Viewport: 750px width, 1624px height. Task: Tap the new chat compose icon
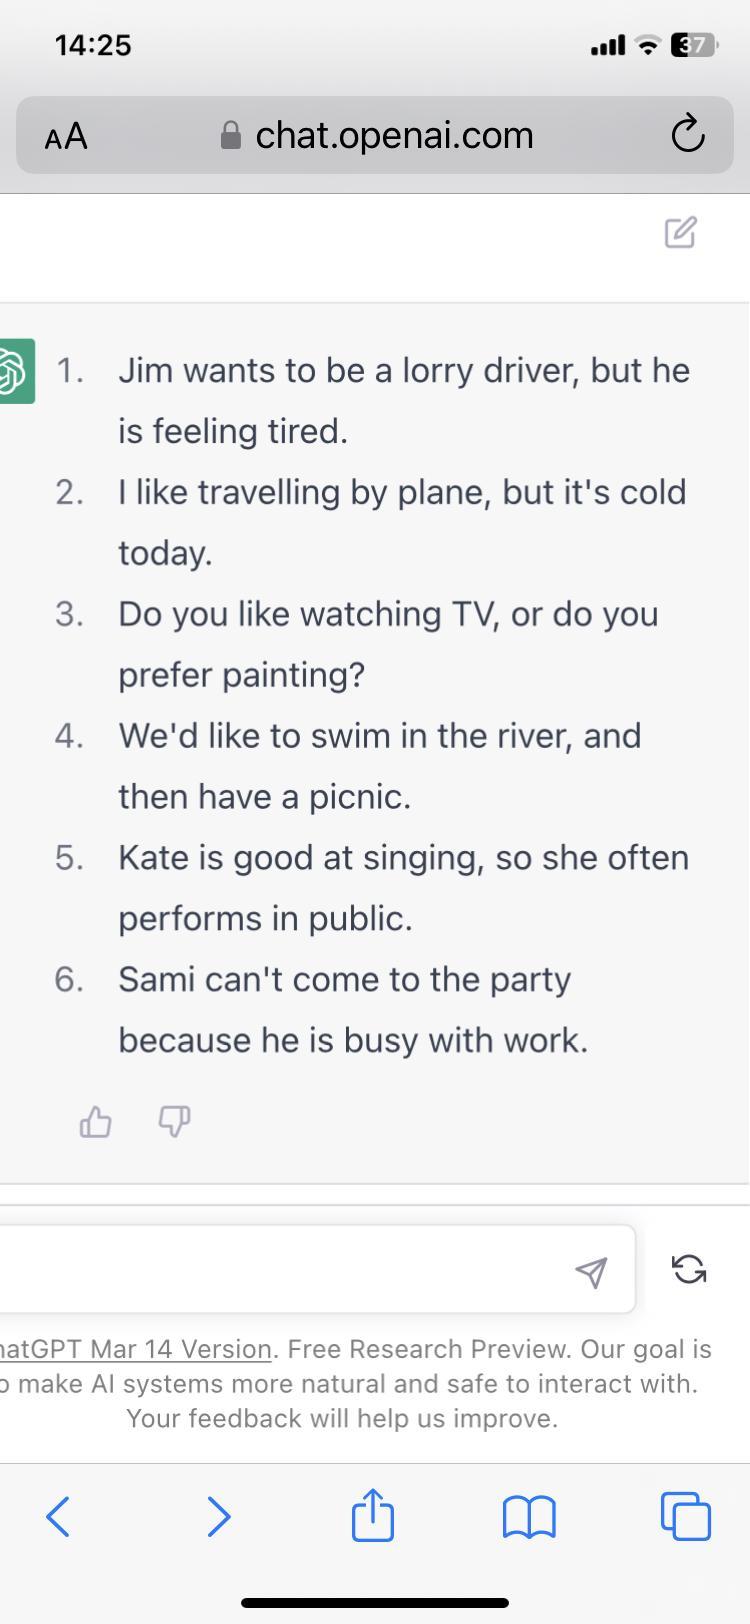[x=680, y=232]
